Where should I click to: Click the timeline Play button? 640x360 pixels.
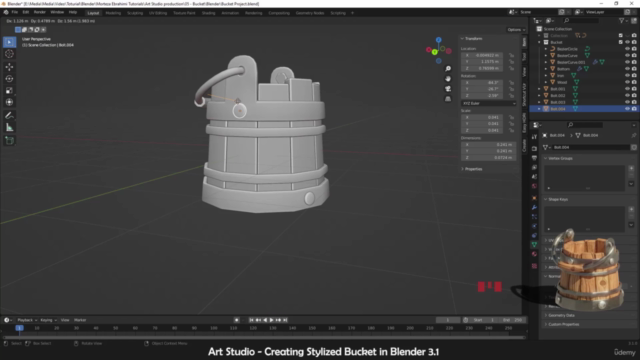(x=271, y=320)
